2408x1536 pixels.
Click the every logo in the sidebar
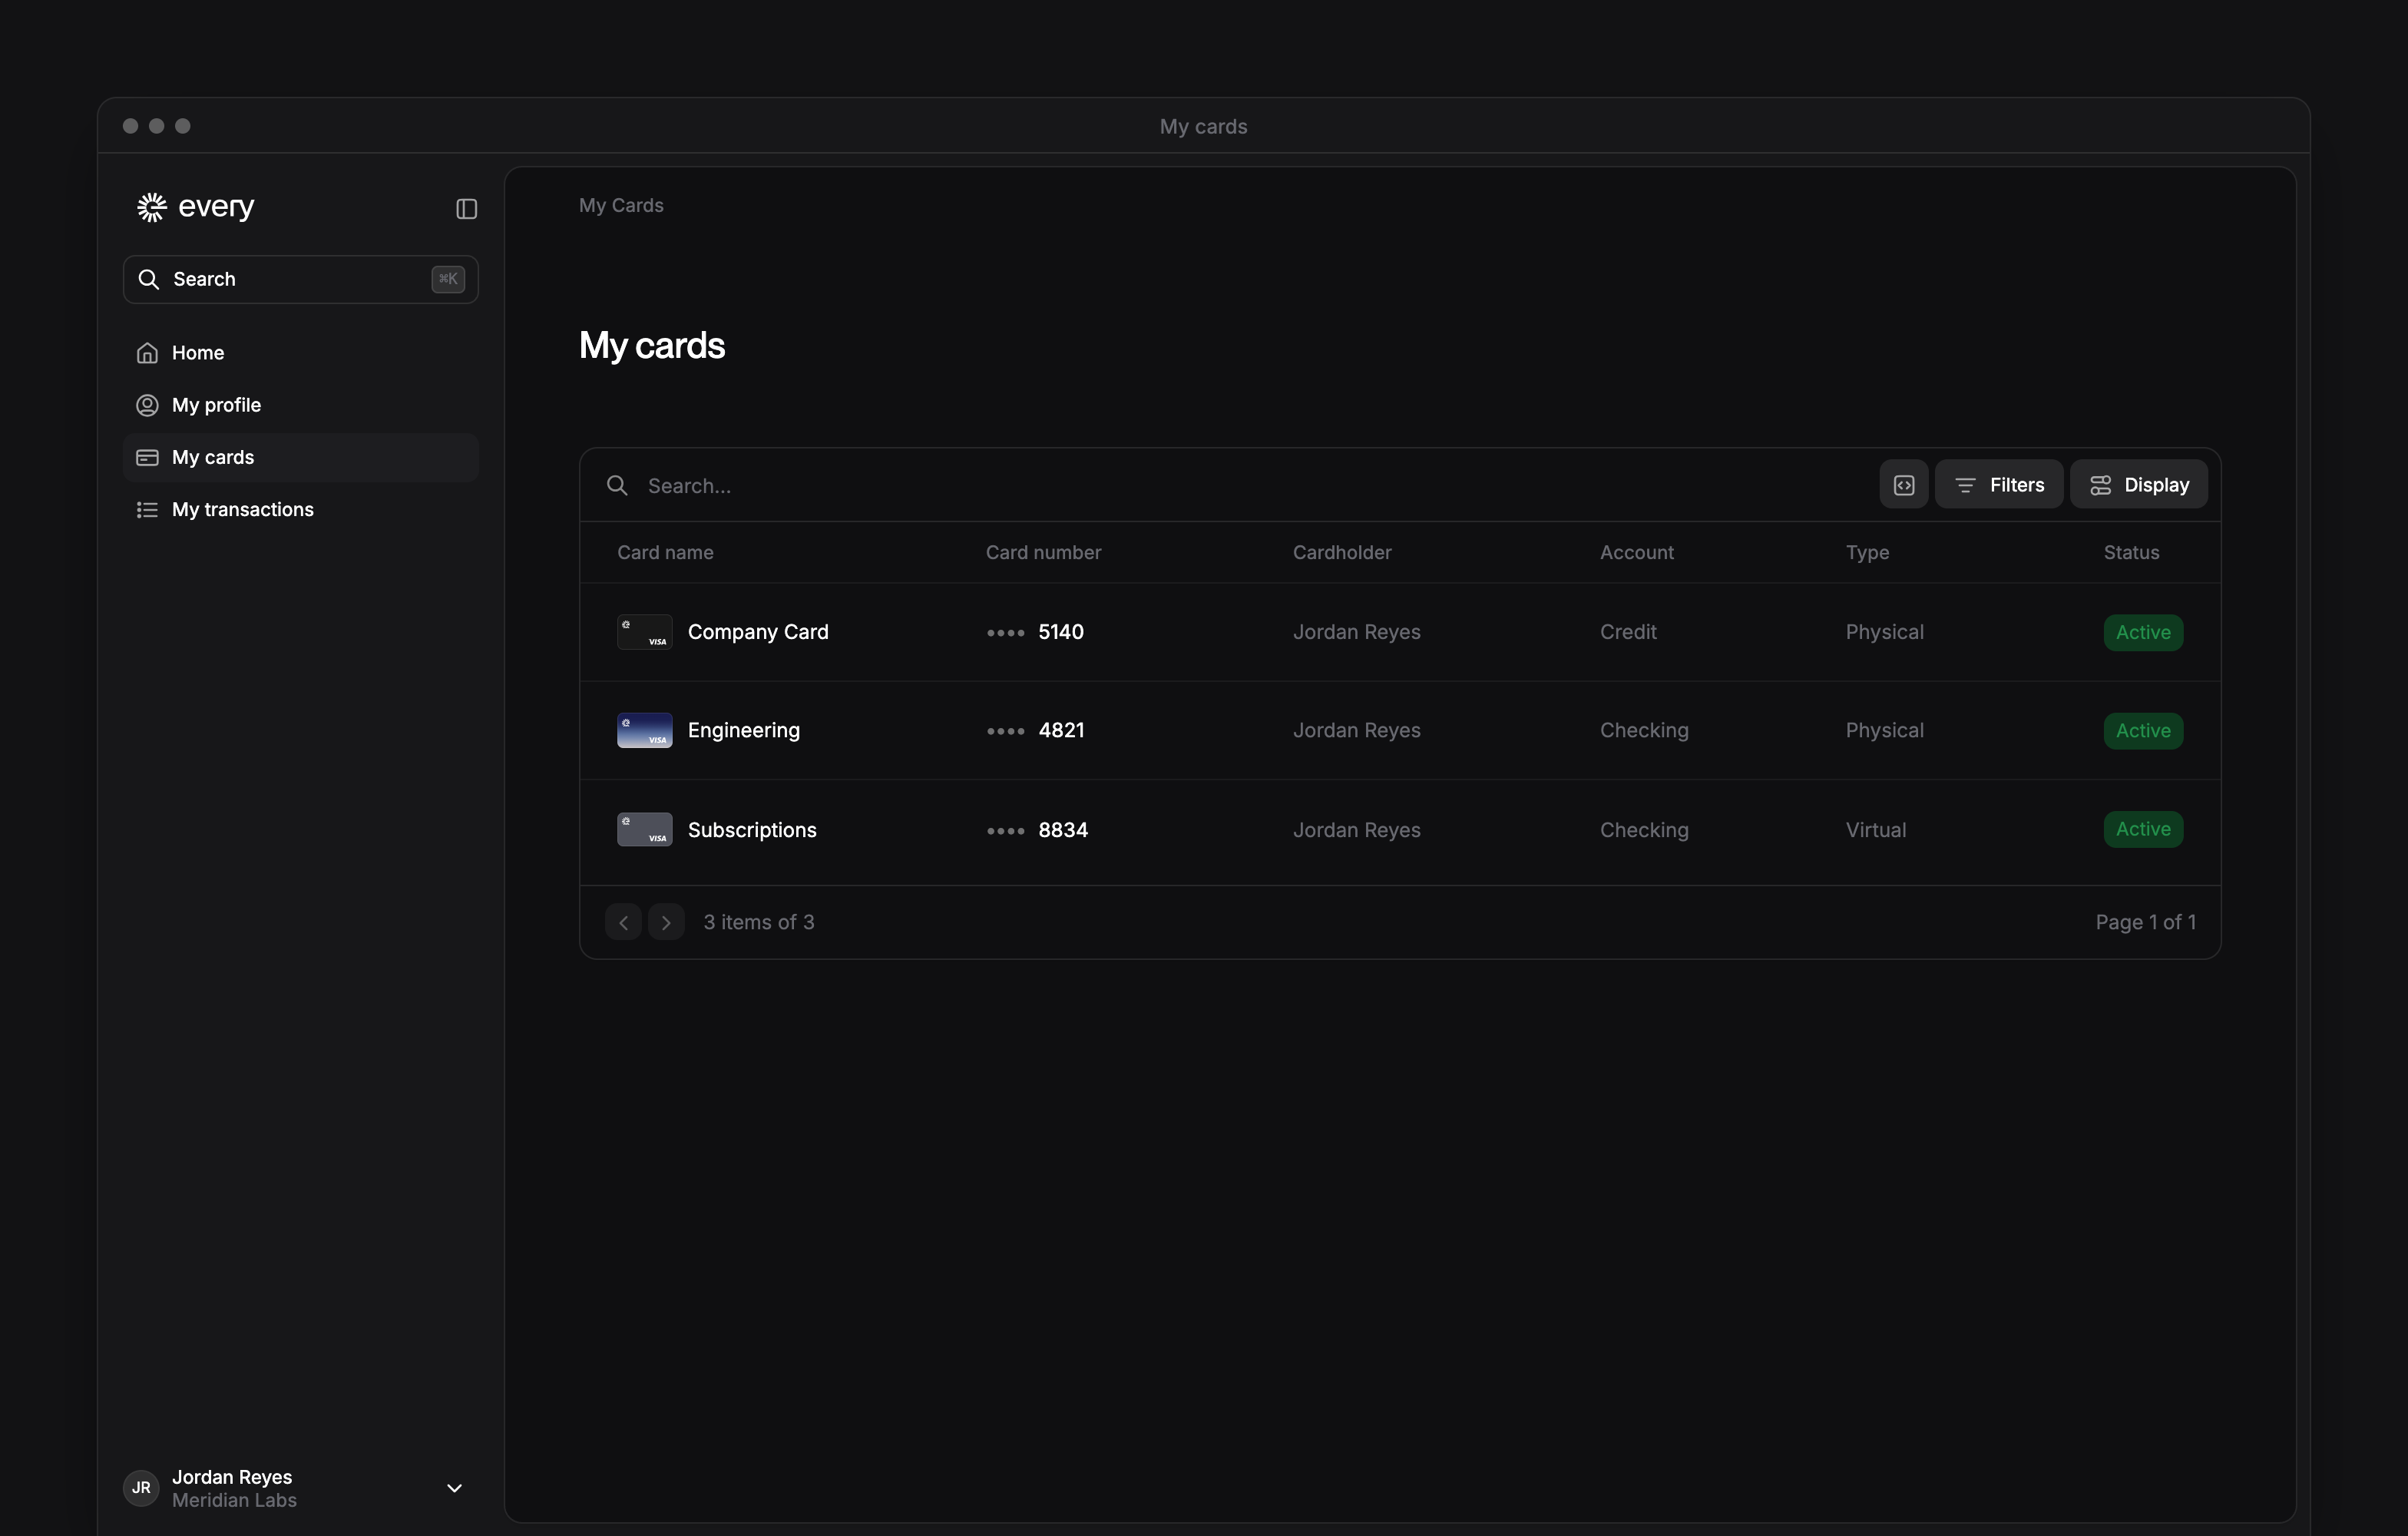click(x=196, y=207)
